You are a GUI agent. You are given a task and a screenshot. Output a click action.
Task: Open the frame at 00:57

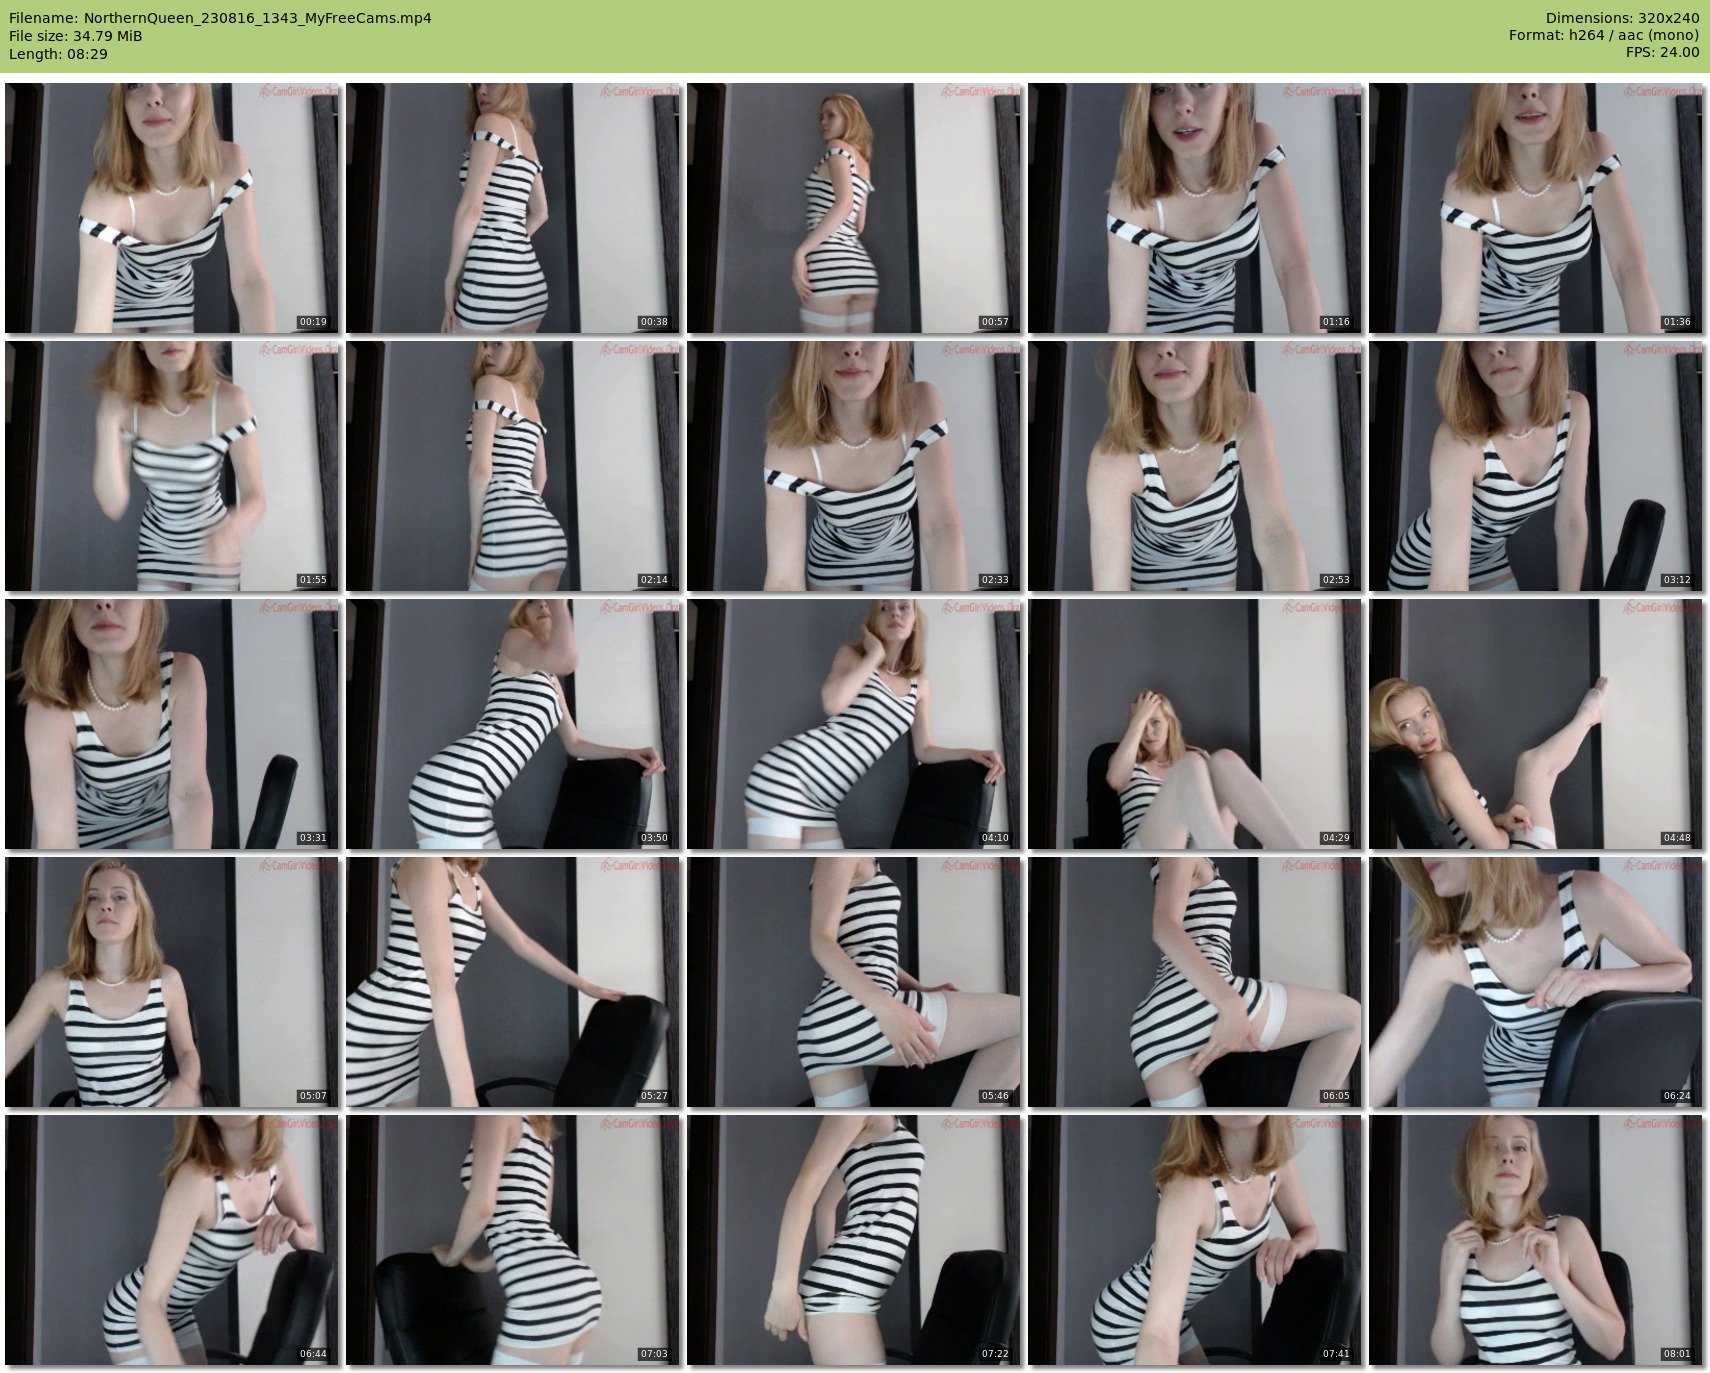pos(854,208)
